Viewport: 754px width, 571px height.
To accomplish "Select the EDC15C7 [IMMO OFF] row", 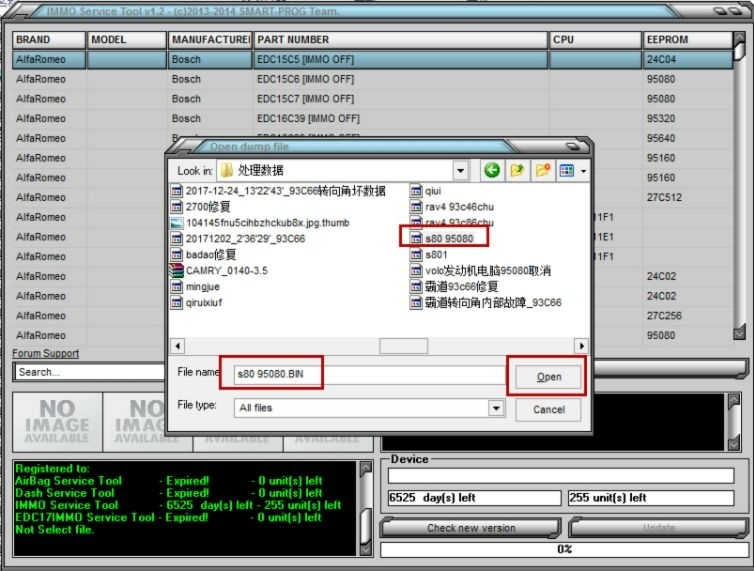I will pyautogui.click(x=373, y=99).
